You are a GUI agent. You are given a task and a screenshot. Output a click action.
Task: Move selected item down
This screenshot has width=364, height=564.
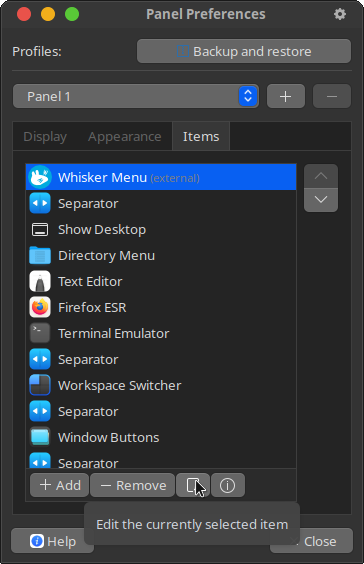[x=321, y=200]
